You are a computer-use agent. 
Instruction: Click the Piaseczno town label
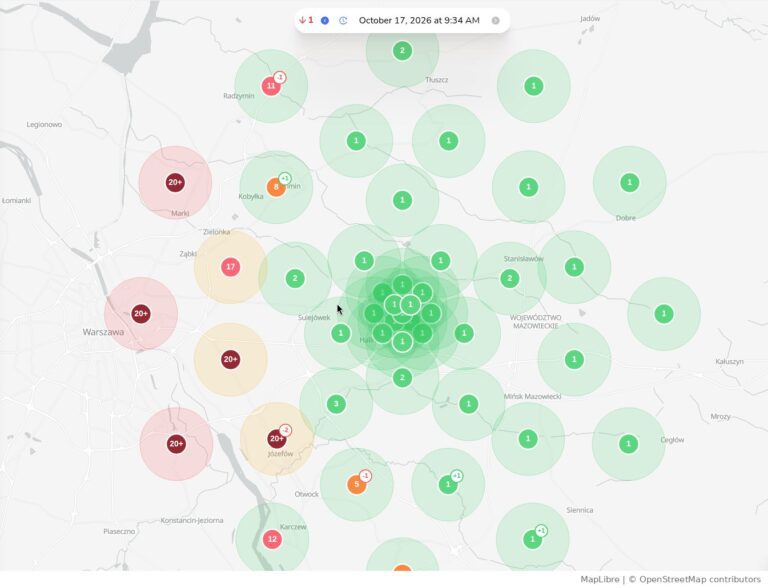pos(119,531)
